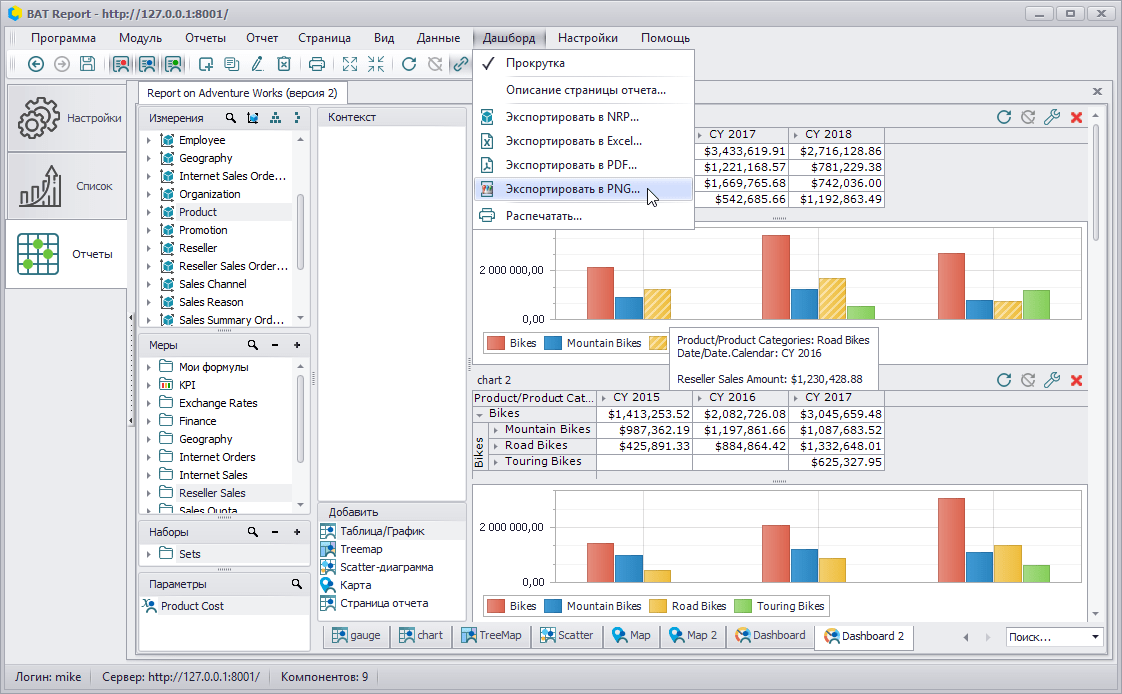Click the magnifier icon in the Параметры header
This screenshot has height=694, width=1122.
297,584
